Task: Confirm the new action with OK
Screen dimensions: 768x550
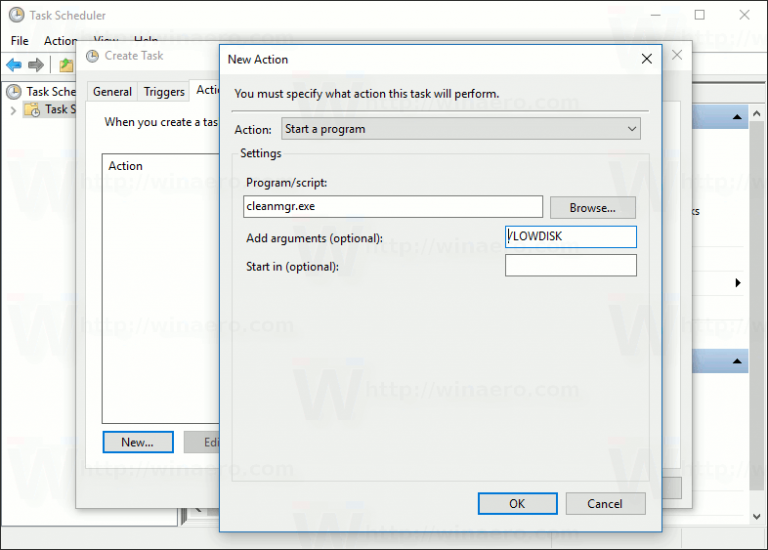Action: [x=517, y=503]
